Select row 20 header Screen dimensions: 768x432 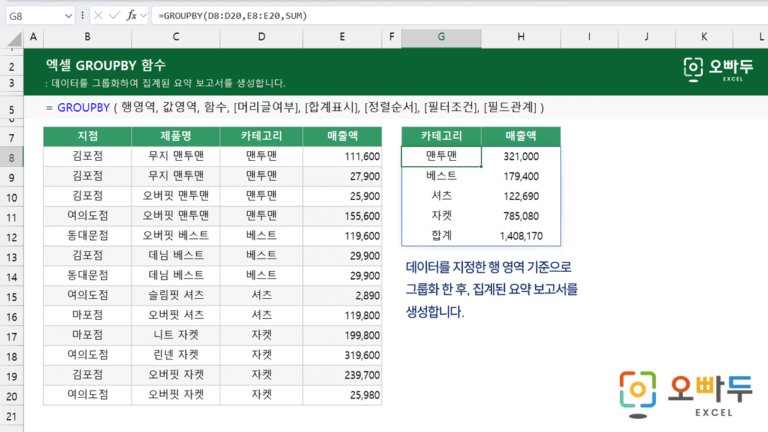tap(11, 396)
